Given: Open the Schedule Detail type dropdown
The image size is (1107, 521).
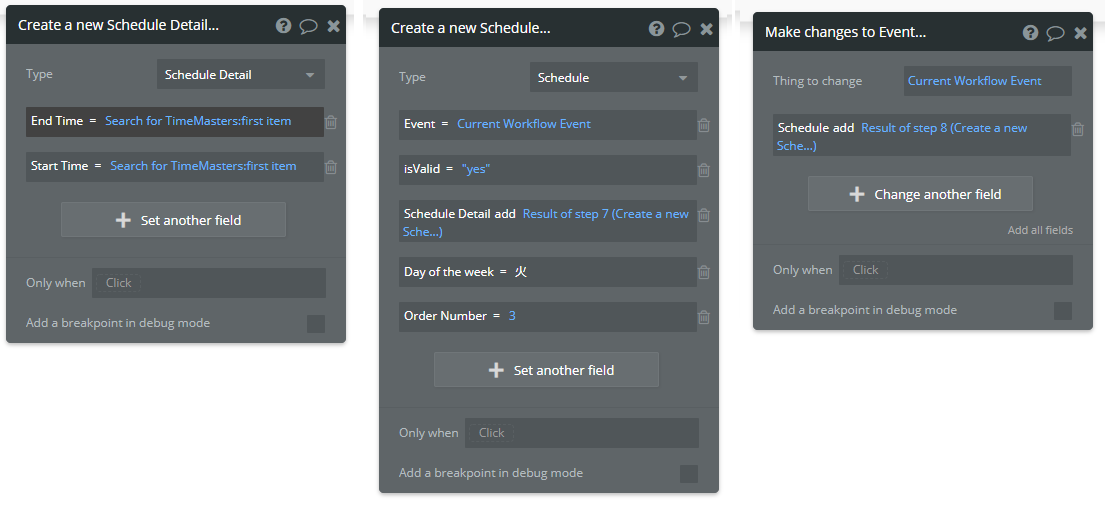Looking at the screenshot, I should [x=240, y=75].
